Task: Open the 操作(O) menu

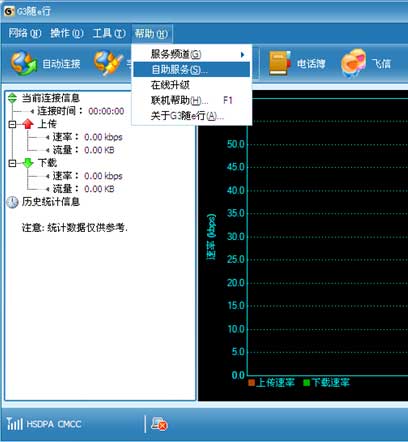Action: [x=67, y=33]
